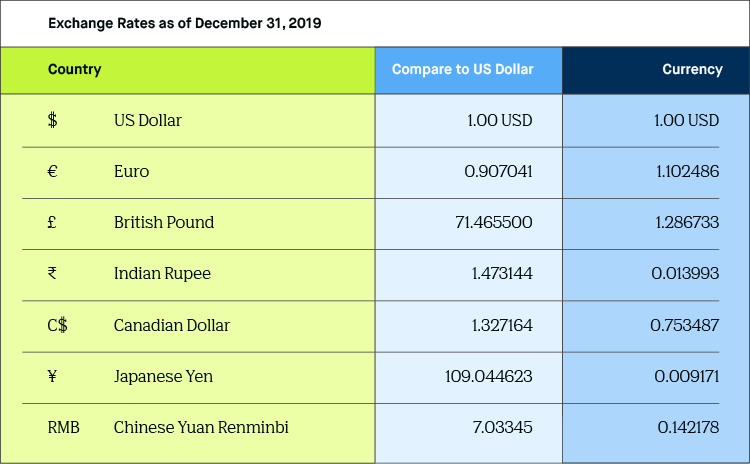The image size is (750, 464).
Task: Select the C$ Canadian Dollar symbol
Action: [57, 325]
